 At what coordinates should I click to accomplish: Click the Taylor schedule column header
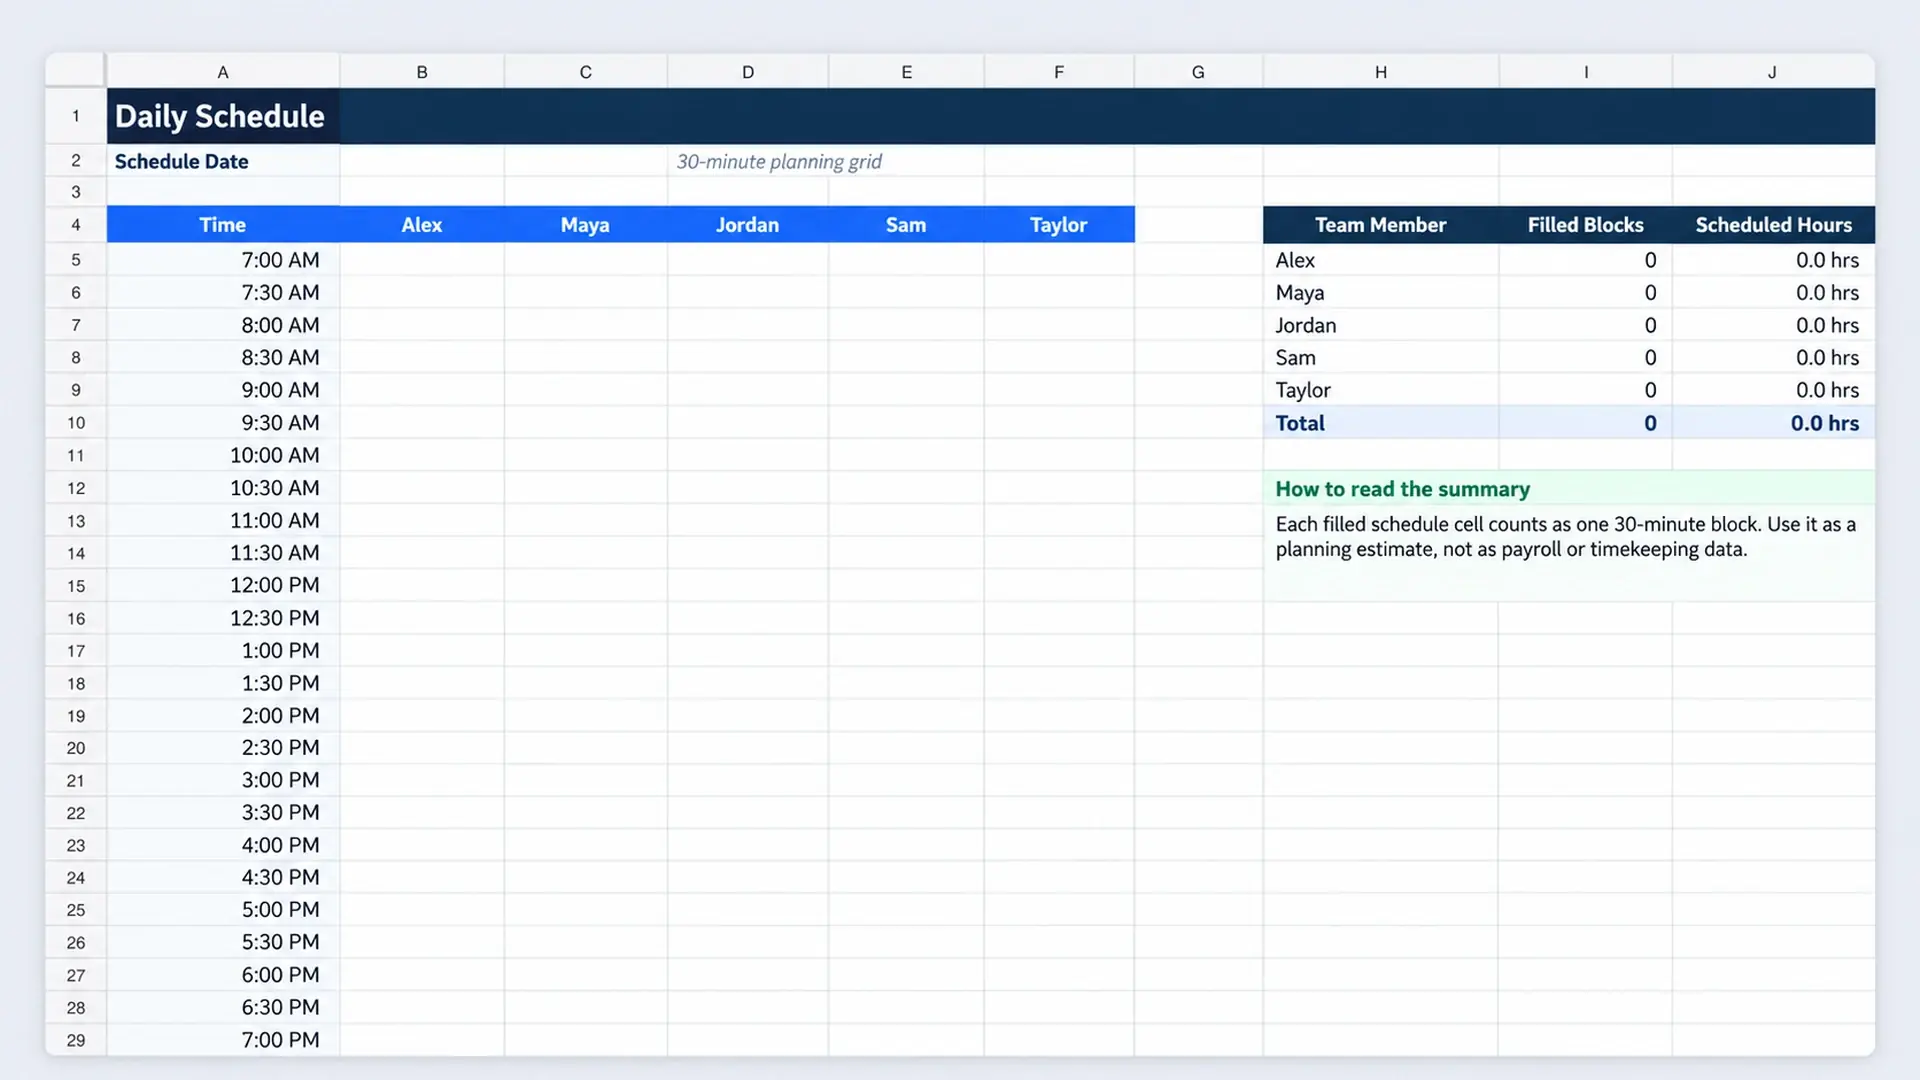(1059, 225)
